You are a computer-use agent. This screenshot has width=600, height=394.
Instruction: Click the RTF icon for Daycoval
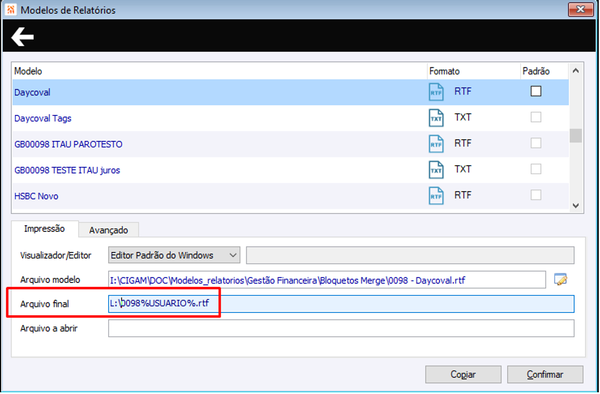(436, 92)
